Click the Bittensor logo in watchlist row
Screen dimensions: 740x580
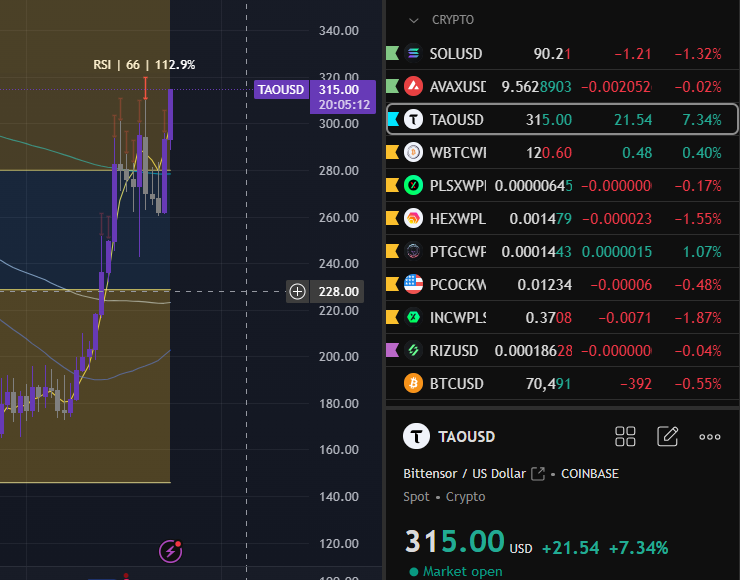coord(413,119)
